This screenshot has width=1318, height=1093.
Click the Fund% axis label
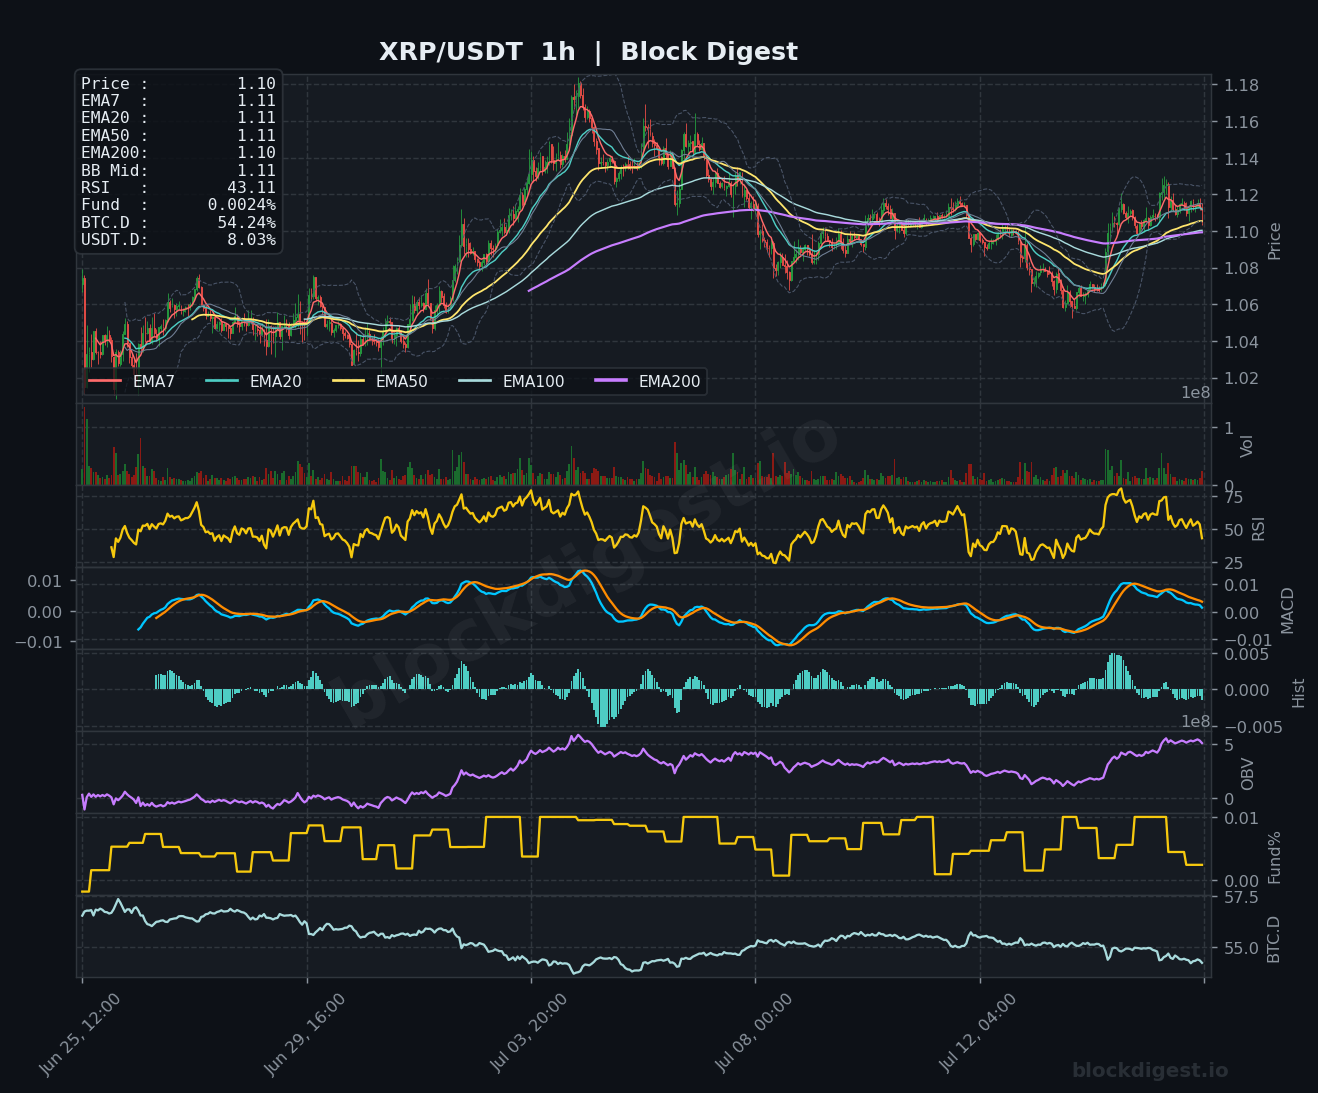(1275, 857)
